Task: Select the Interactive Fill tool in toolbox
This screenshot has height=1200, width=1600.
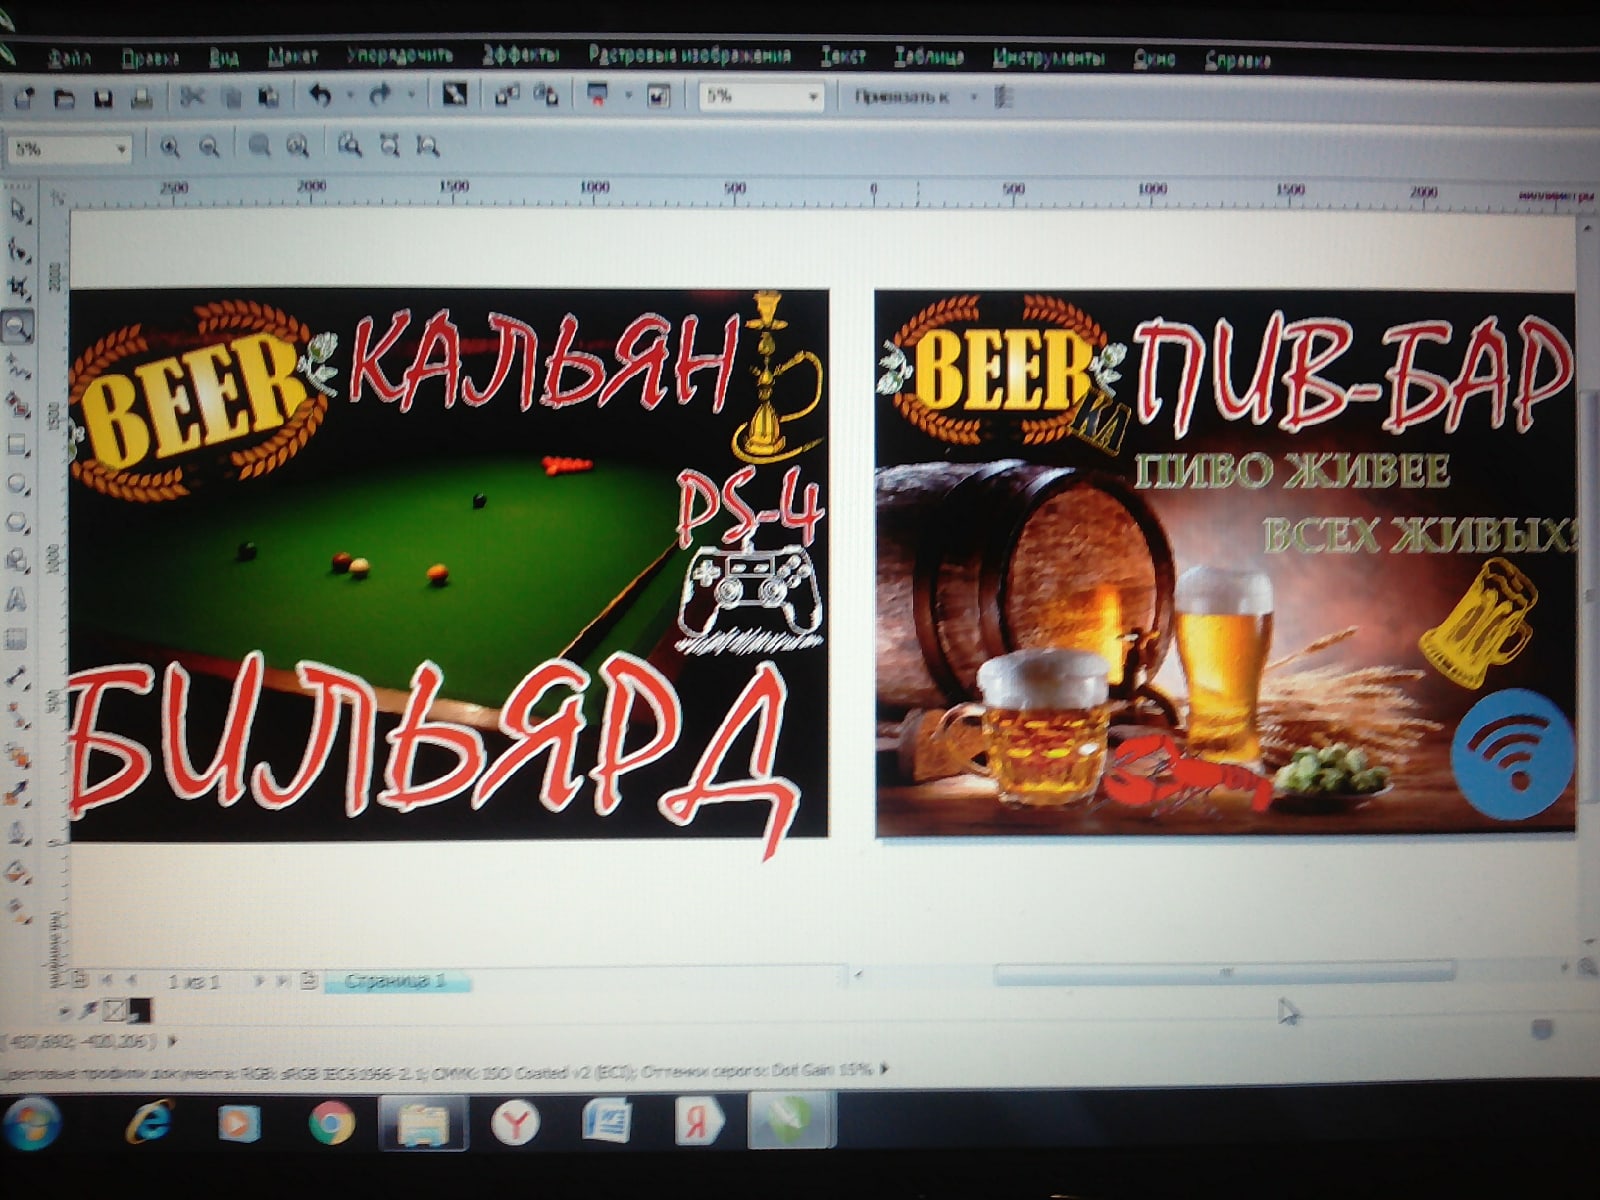Action: pos(18,910)
